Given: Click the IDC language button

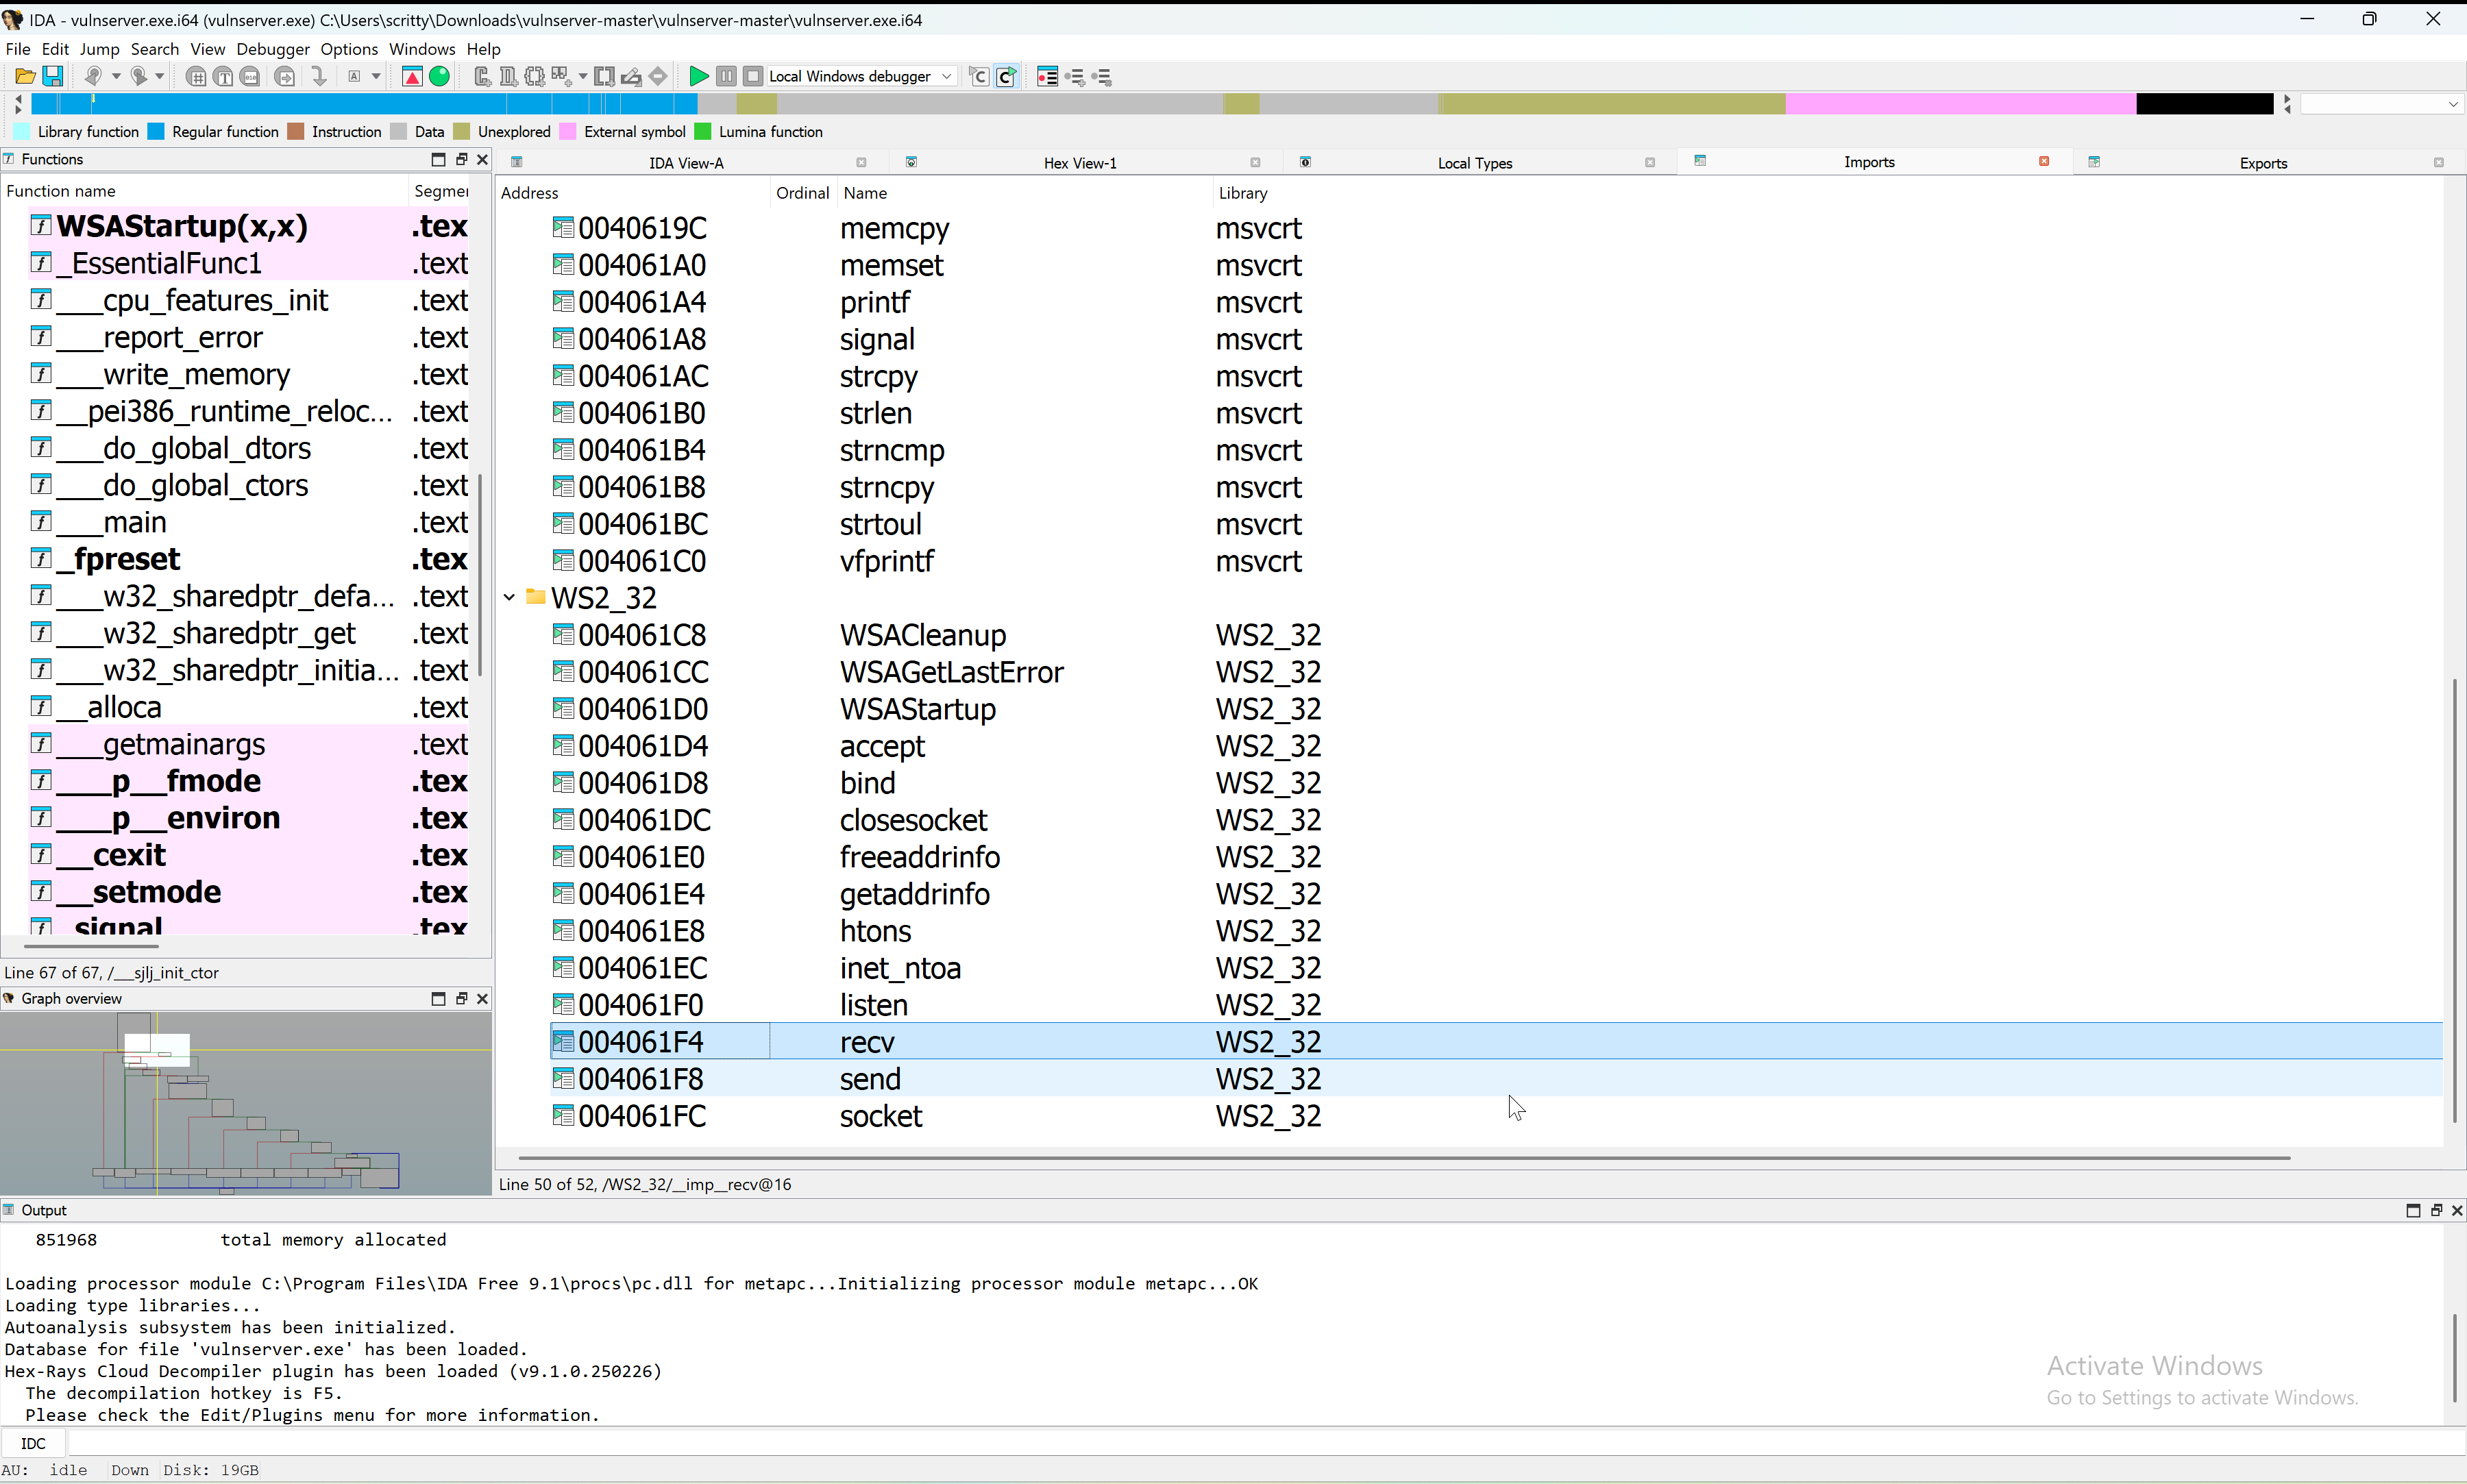Looking at the screenshot, I should click(x=33, y=1442).
